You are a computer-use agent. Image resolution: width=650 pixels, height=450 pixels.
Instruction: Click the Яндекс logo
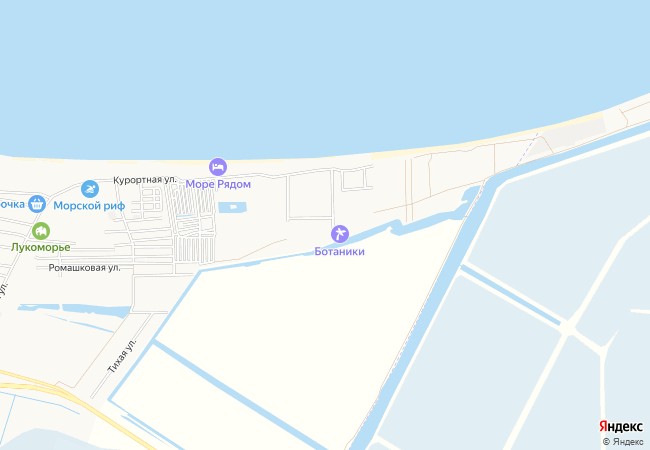tap(621, 426)
